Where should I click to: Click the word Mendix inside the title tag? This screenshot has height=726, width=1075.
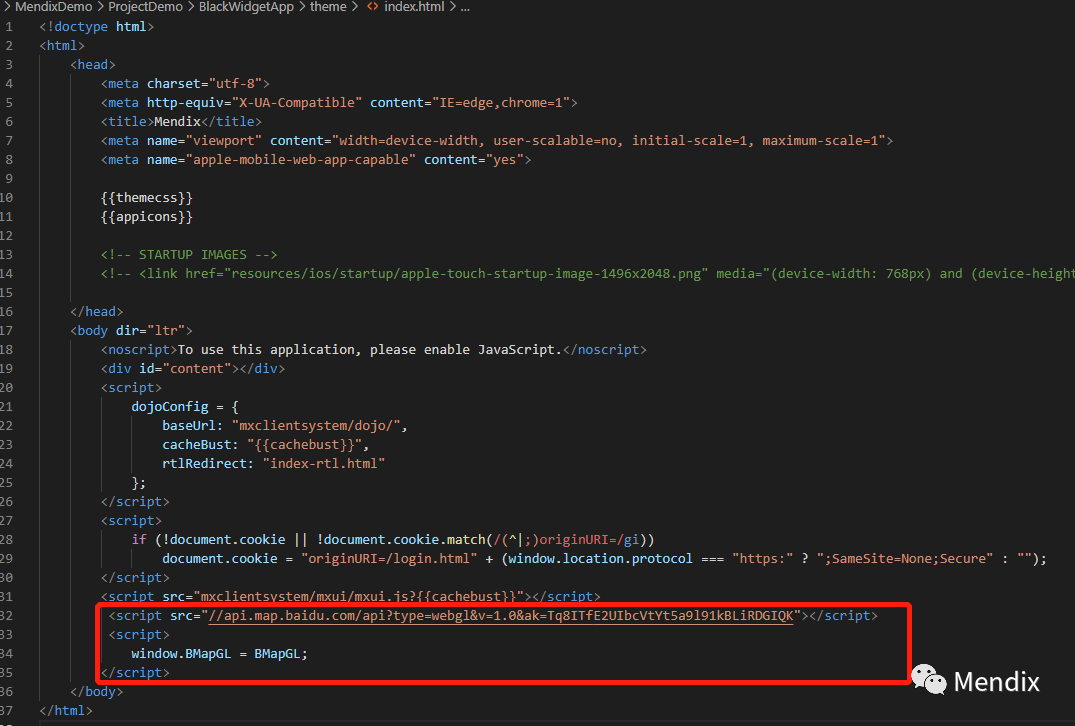pyautogui.click(x=178, y=121)
